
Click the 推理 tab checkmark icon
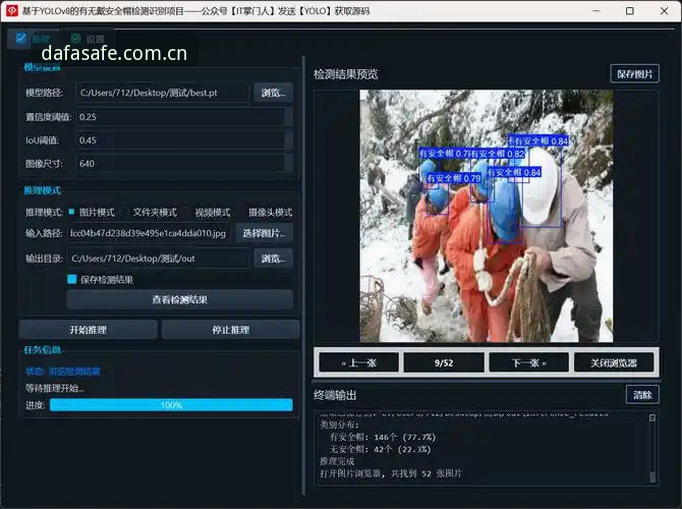click(x=20, y=38)
